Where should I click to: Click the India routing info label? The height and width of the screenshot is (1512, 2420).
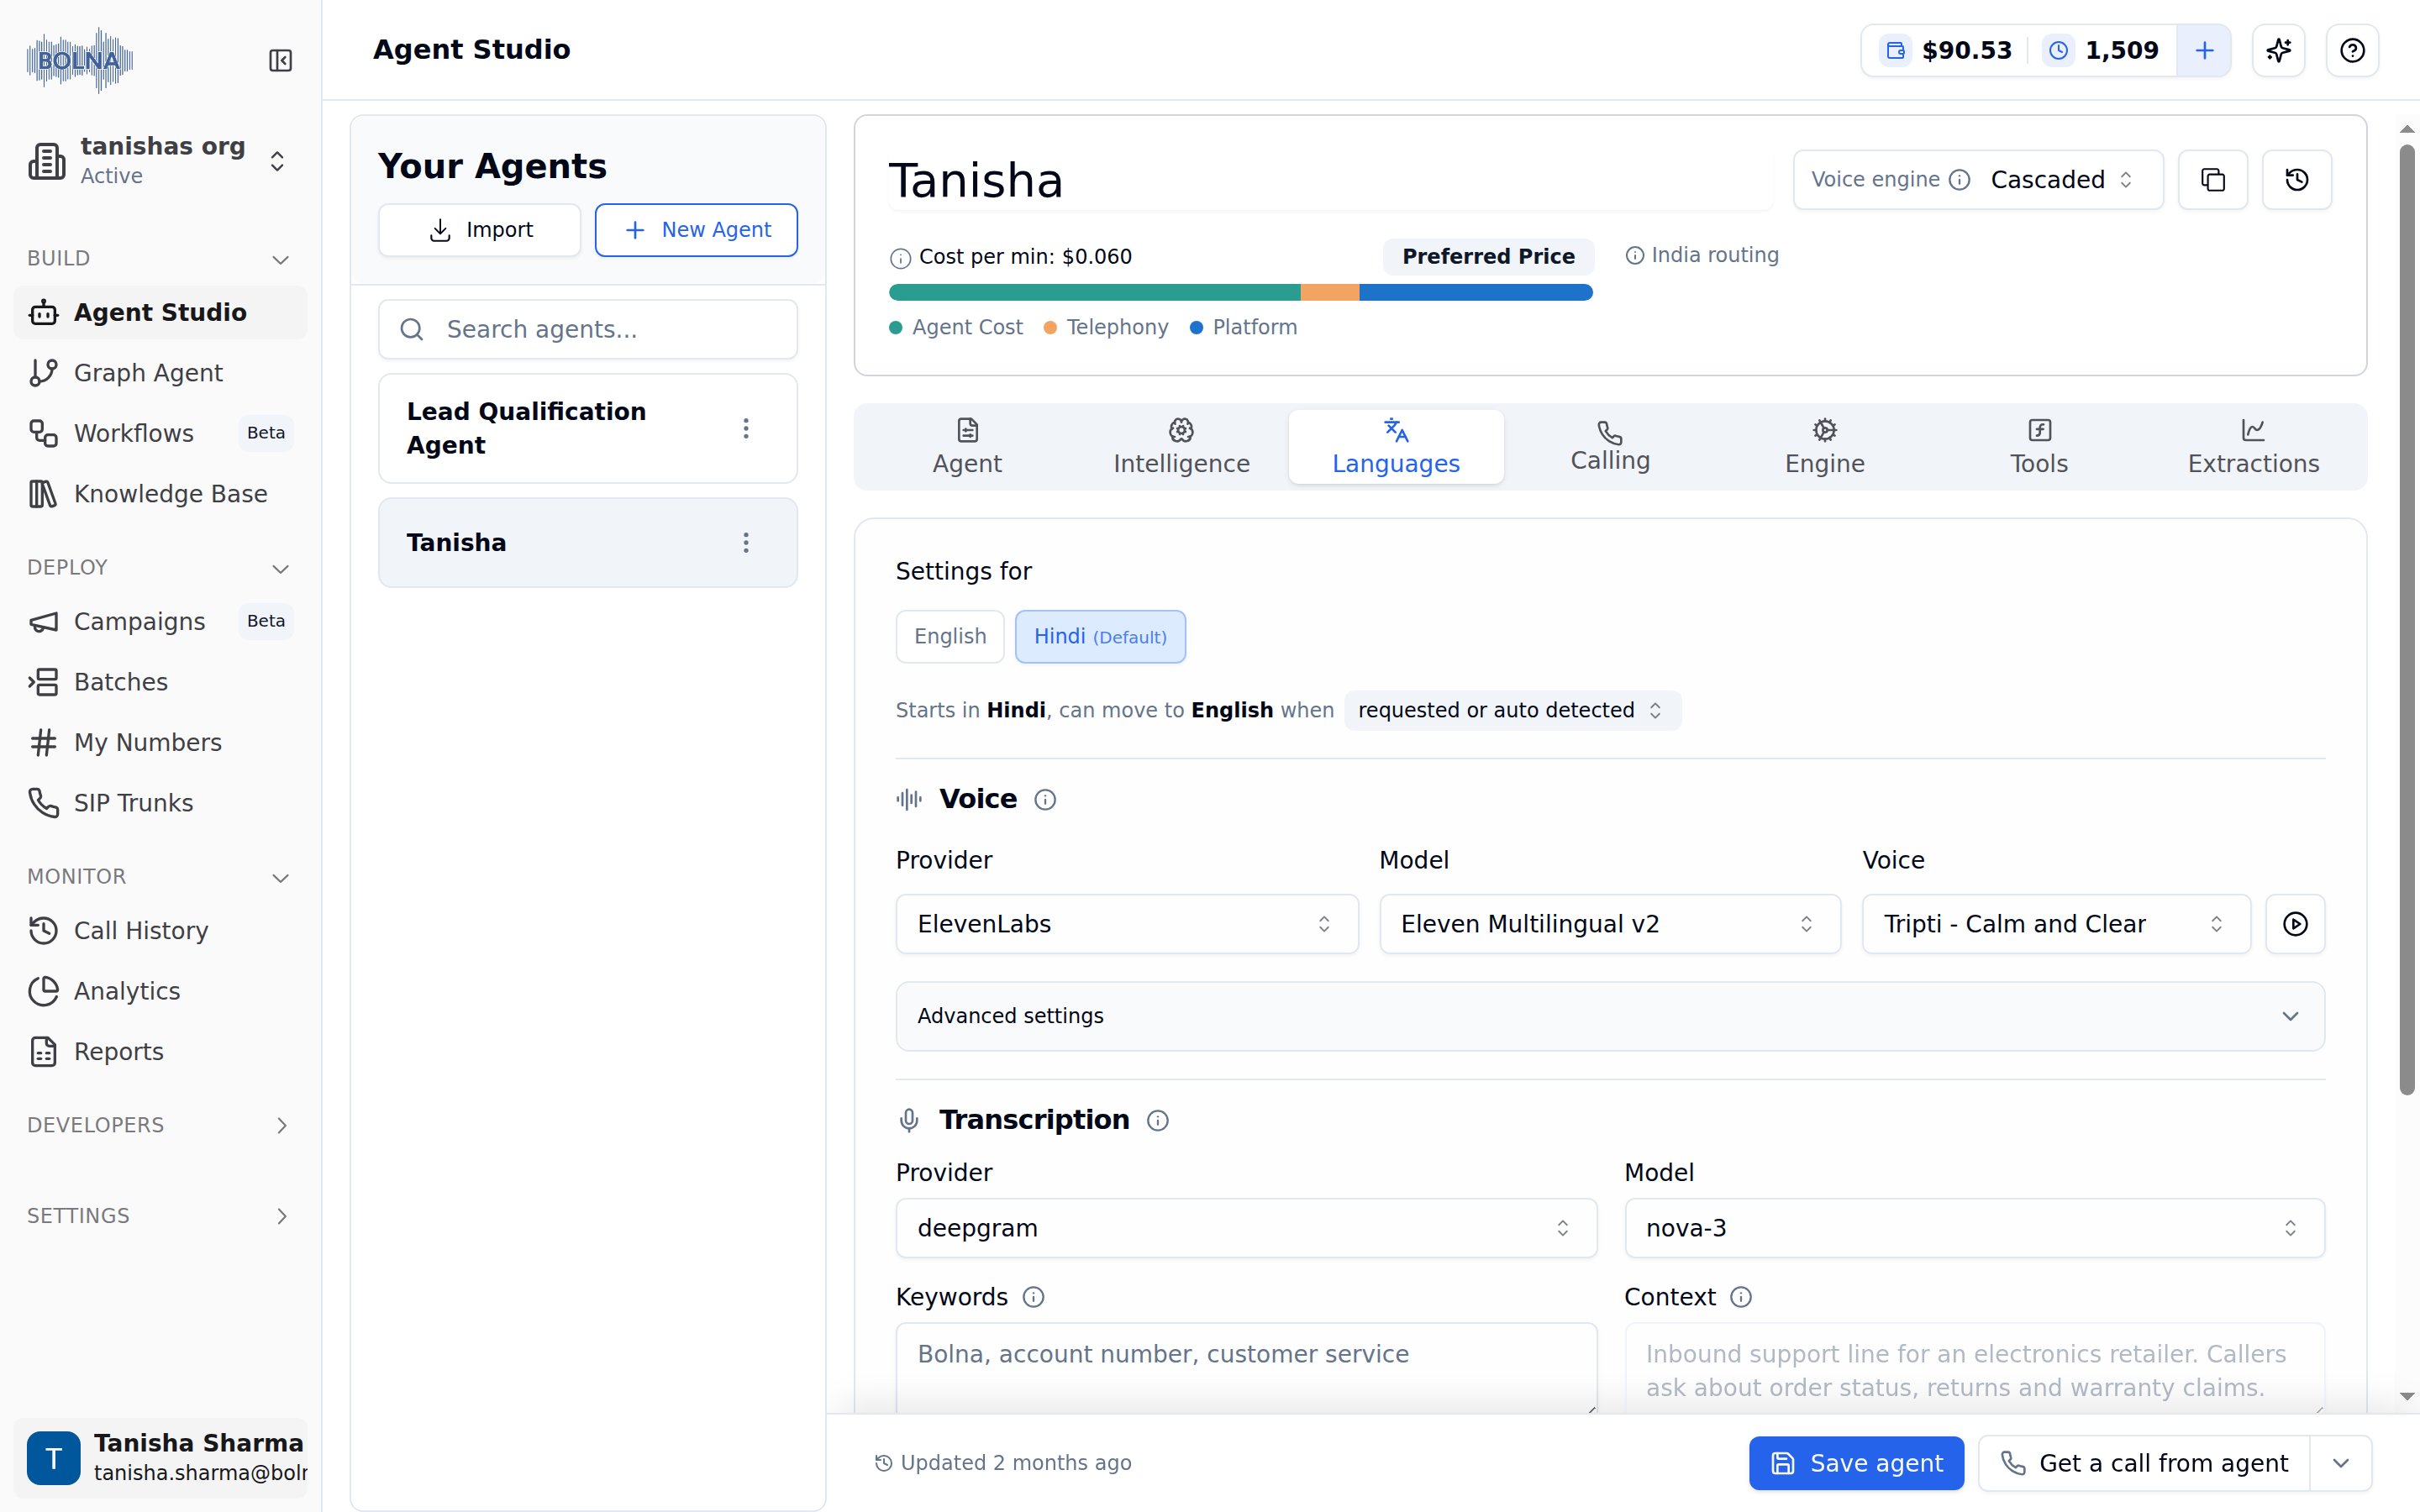[x=1702, y=255]
